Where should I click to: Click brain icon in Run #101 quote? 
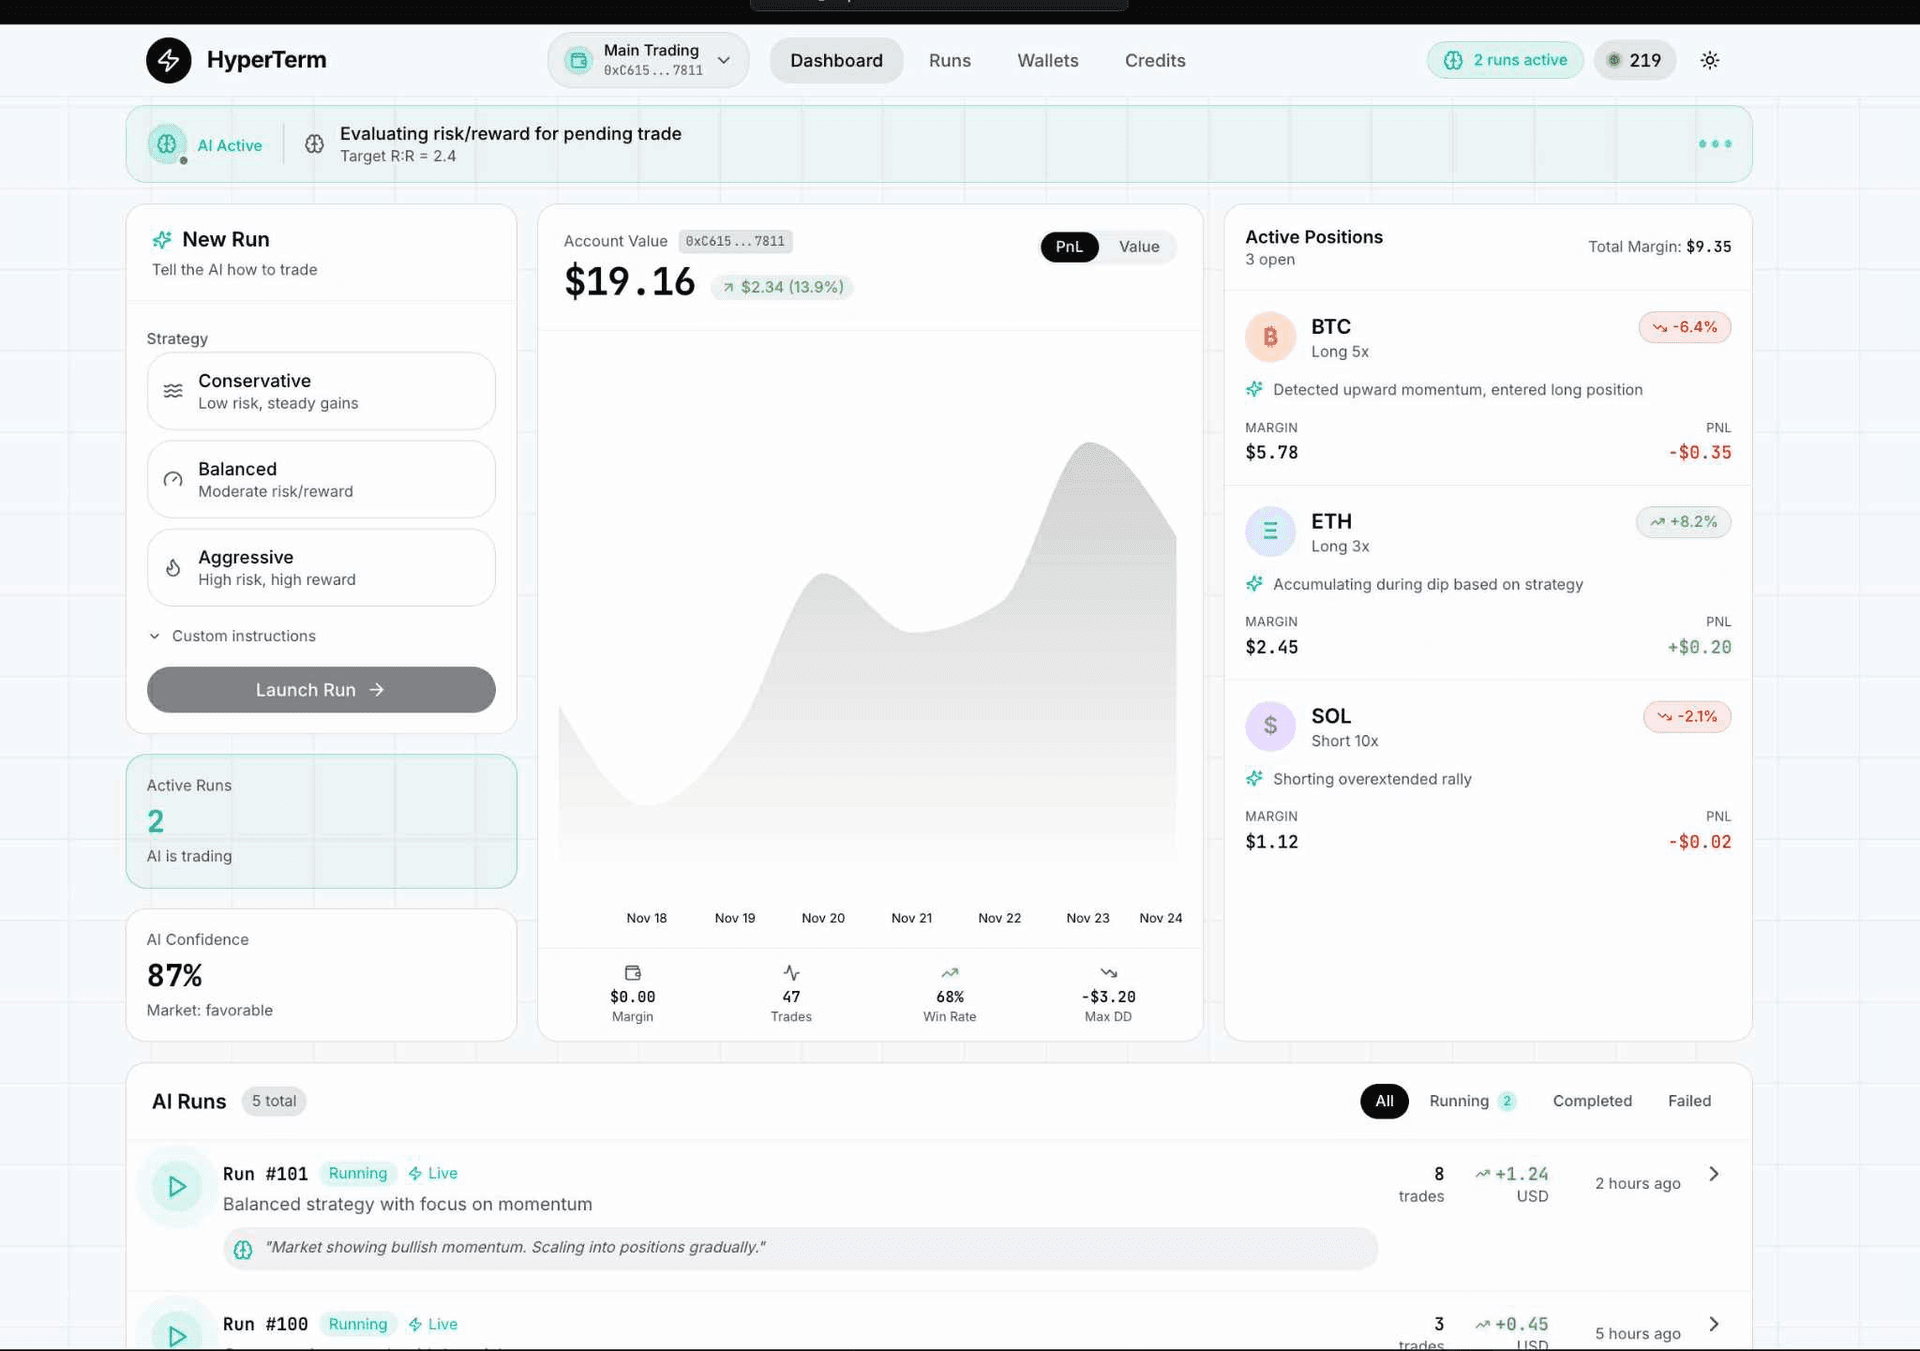coord(243,1249)
